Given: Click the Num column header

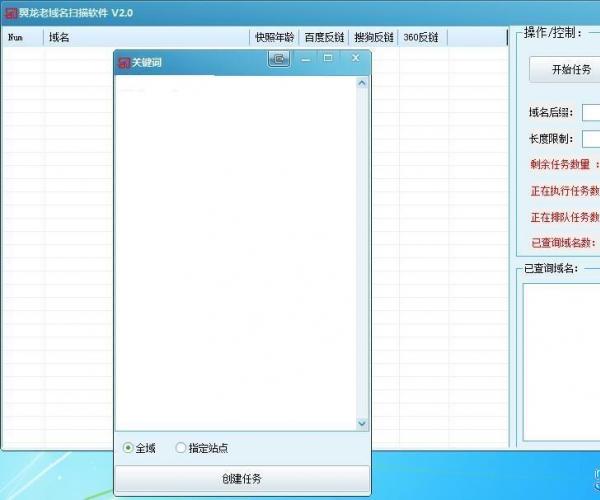Looking at the screenshot, I should coord(23,37).
